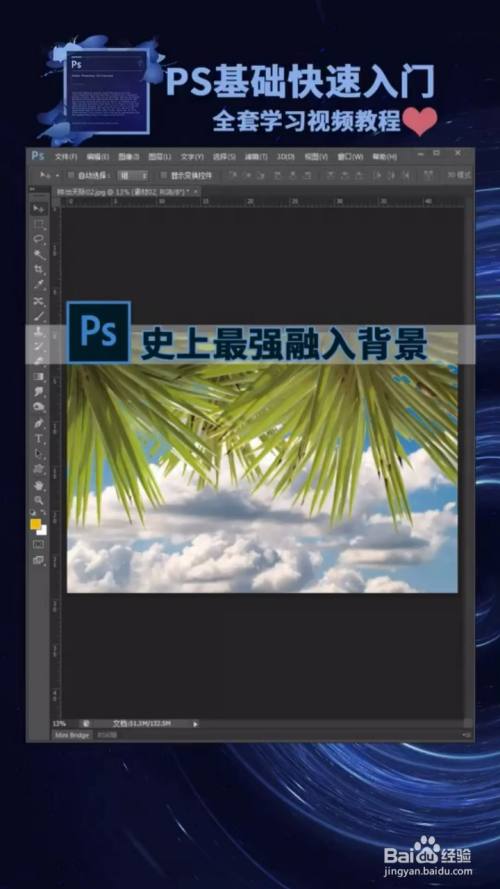
Task: Collapse bottom panel via corner icon
Action: coord(467,735)
